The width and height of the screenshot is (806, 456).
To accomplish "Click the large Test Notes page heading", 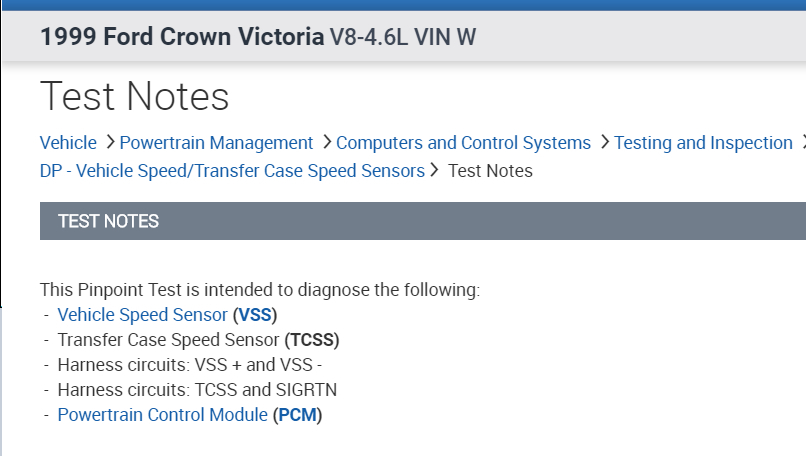I will [134, 97].
